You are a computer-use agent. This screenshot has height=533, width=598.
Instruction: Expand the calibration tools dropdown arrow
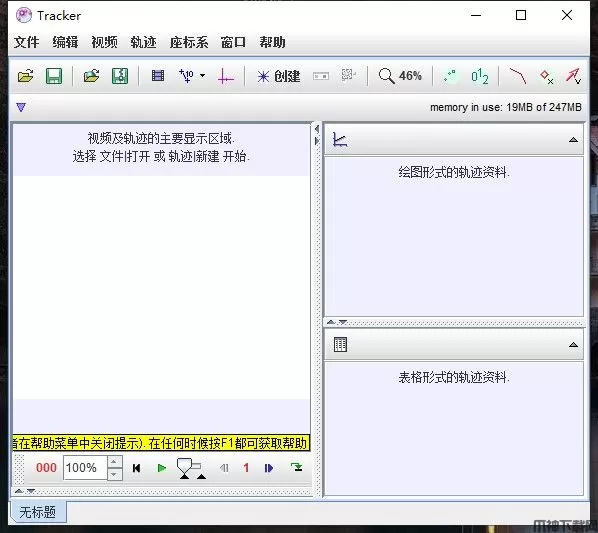pos(203,75)
